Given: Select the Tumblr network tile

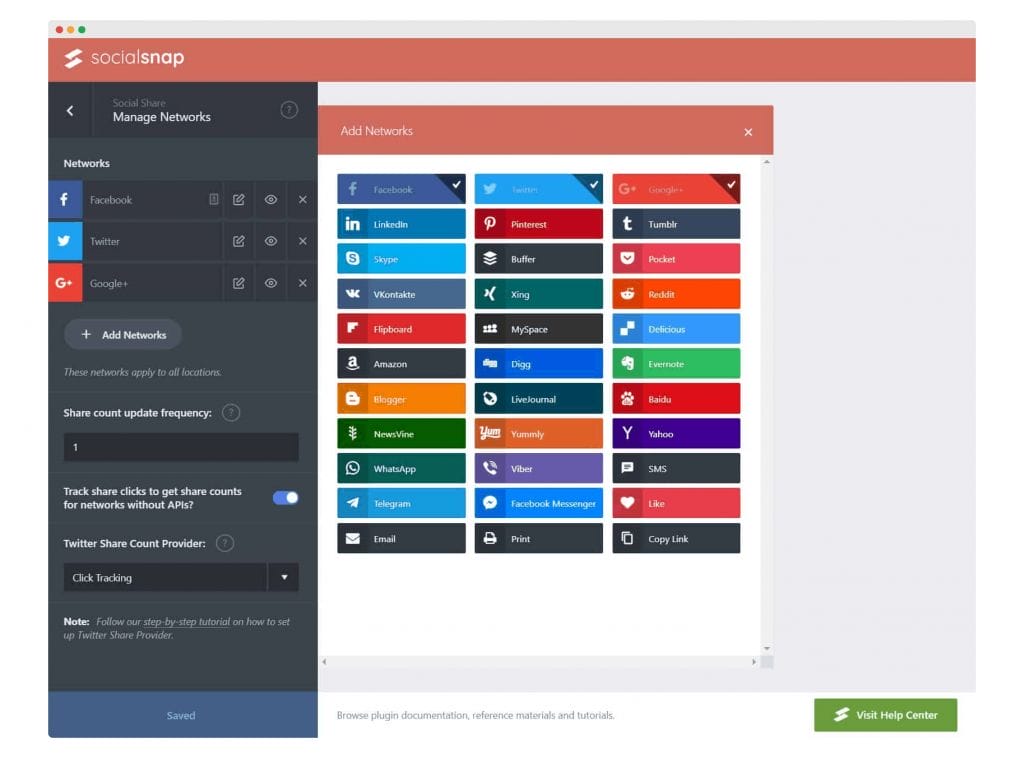Looking at the screenshot, I should pos(676,224).
